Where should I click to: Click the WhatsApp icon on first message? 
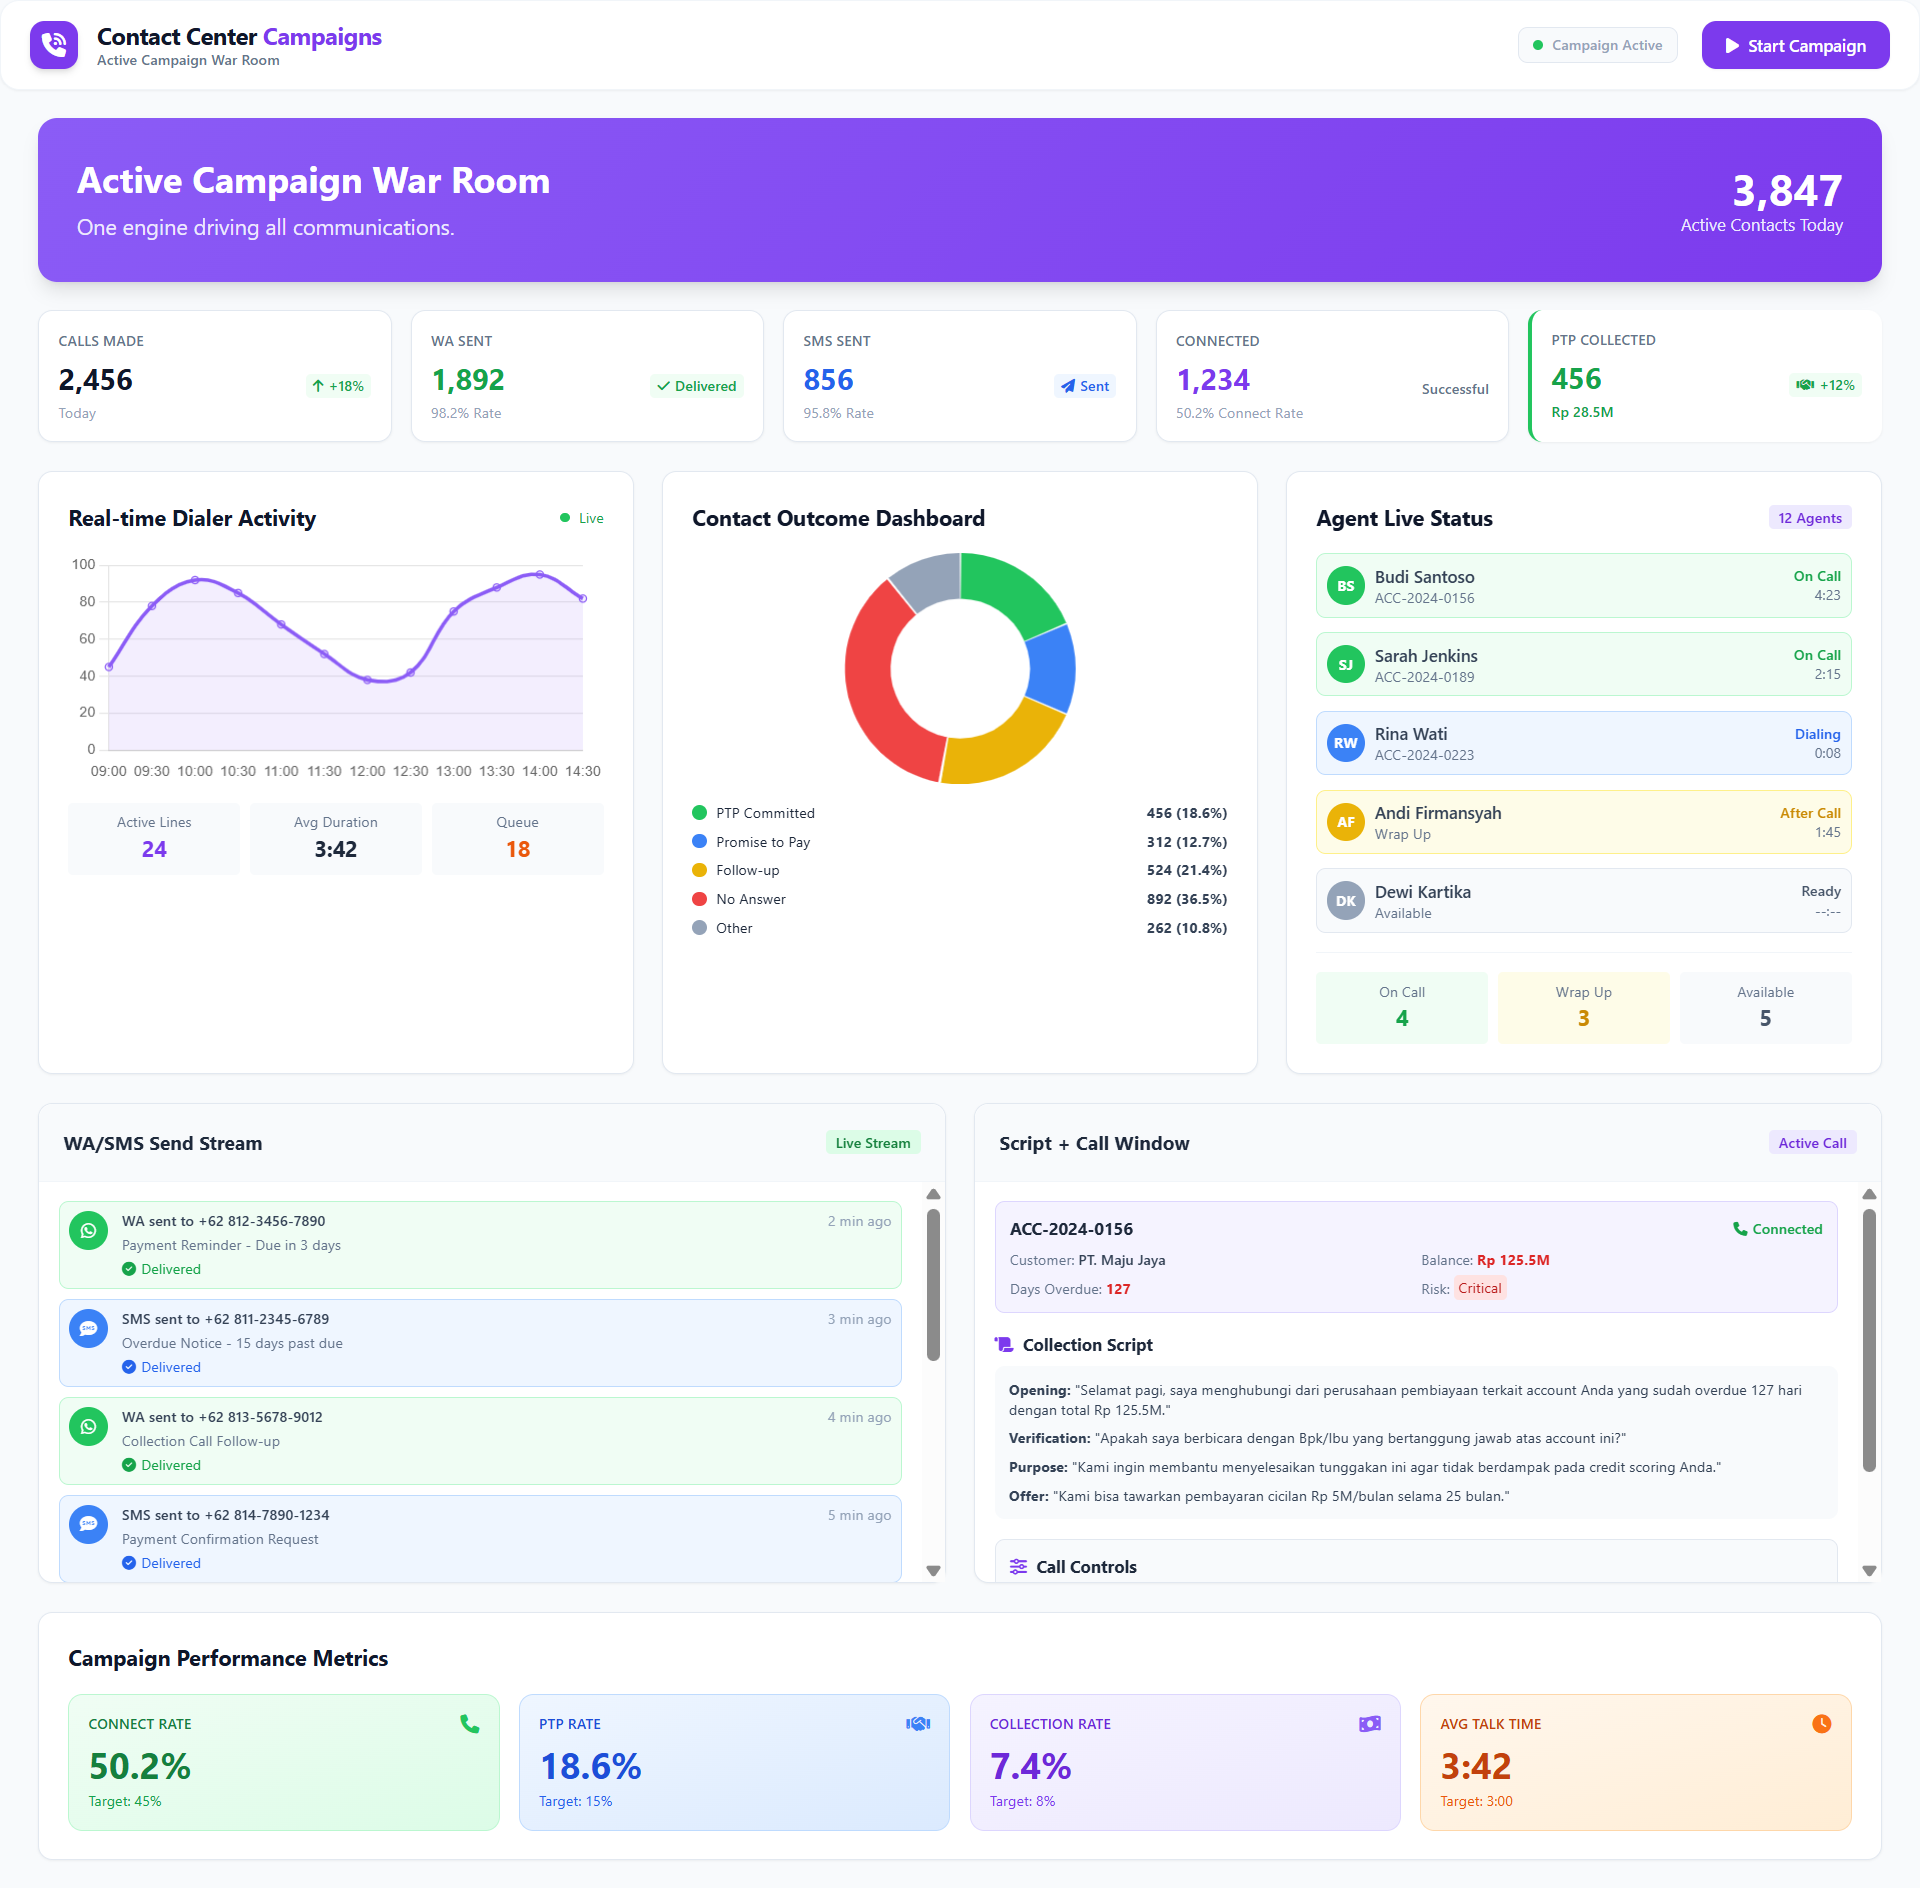(x=88, y=1231)
